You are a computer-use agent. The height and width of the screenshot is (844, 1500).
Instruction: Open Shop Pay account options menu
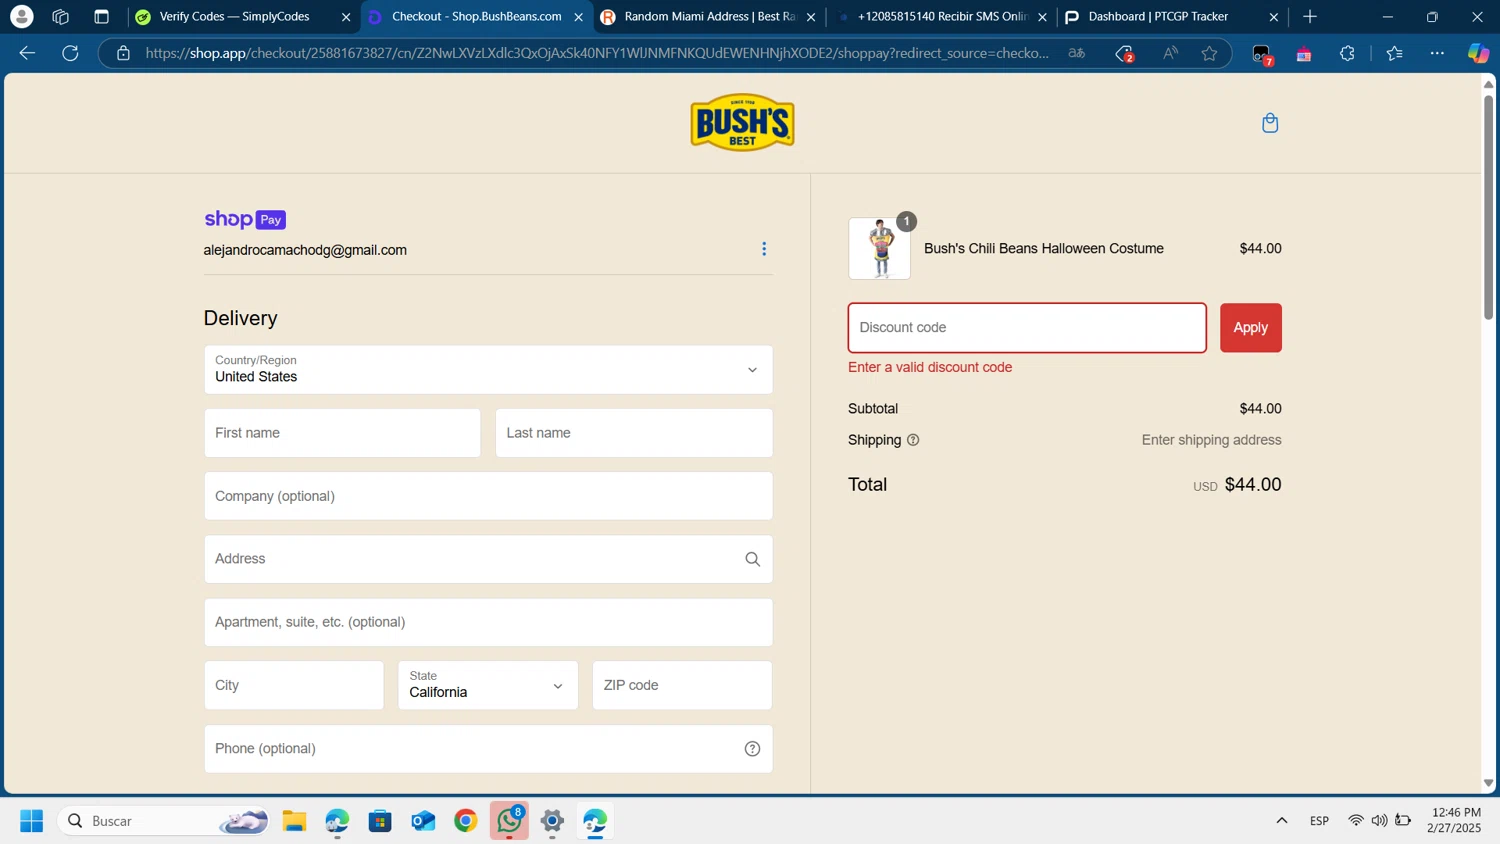[x=764, y=249]
